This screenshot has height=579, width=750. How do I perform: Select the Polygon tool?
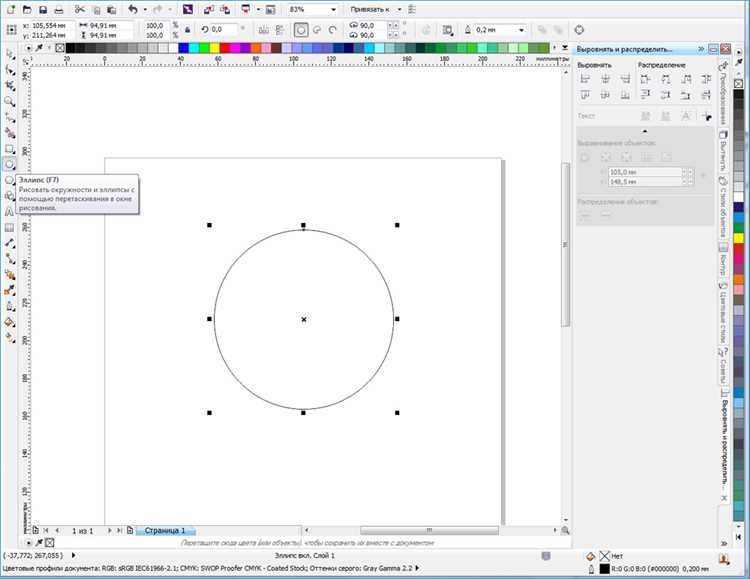tap(10, 180)
